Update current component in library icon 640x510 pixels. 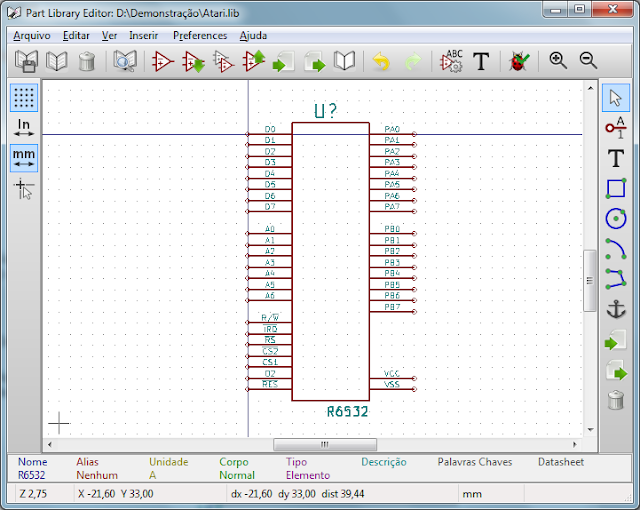[253, 62]
